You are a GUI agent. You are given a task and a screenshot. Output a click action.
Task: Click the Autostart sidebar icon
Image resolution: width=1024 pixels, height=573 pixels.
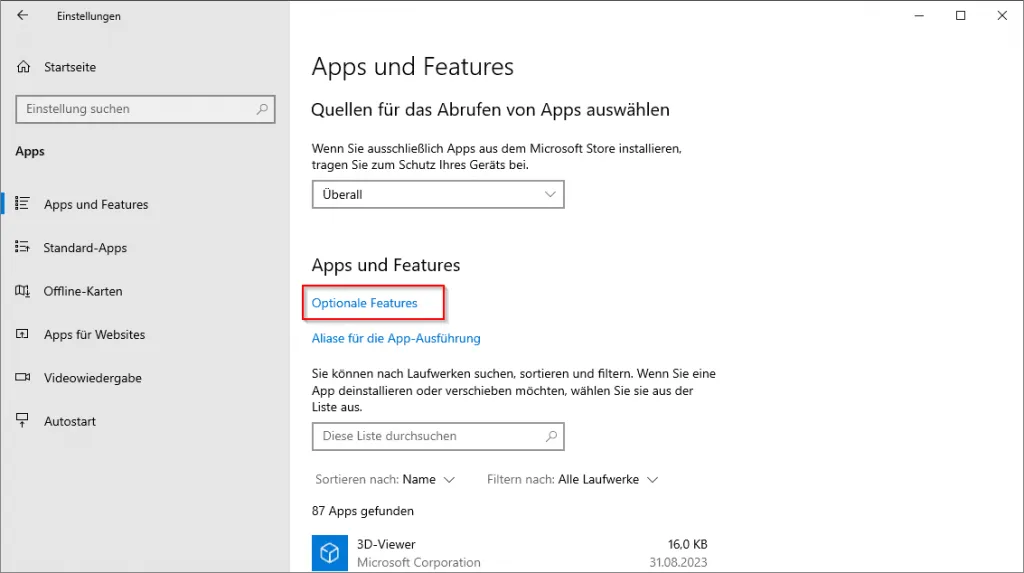(x=23, y=422)
